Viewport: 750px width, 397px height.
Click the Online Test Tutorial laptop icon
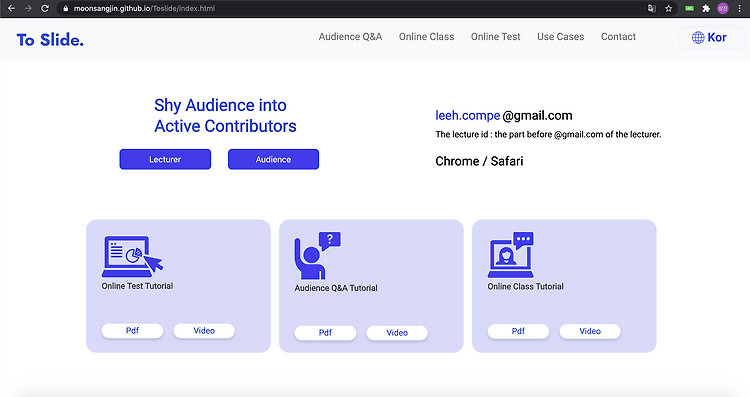coord(132,256)
